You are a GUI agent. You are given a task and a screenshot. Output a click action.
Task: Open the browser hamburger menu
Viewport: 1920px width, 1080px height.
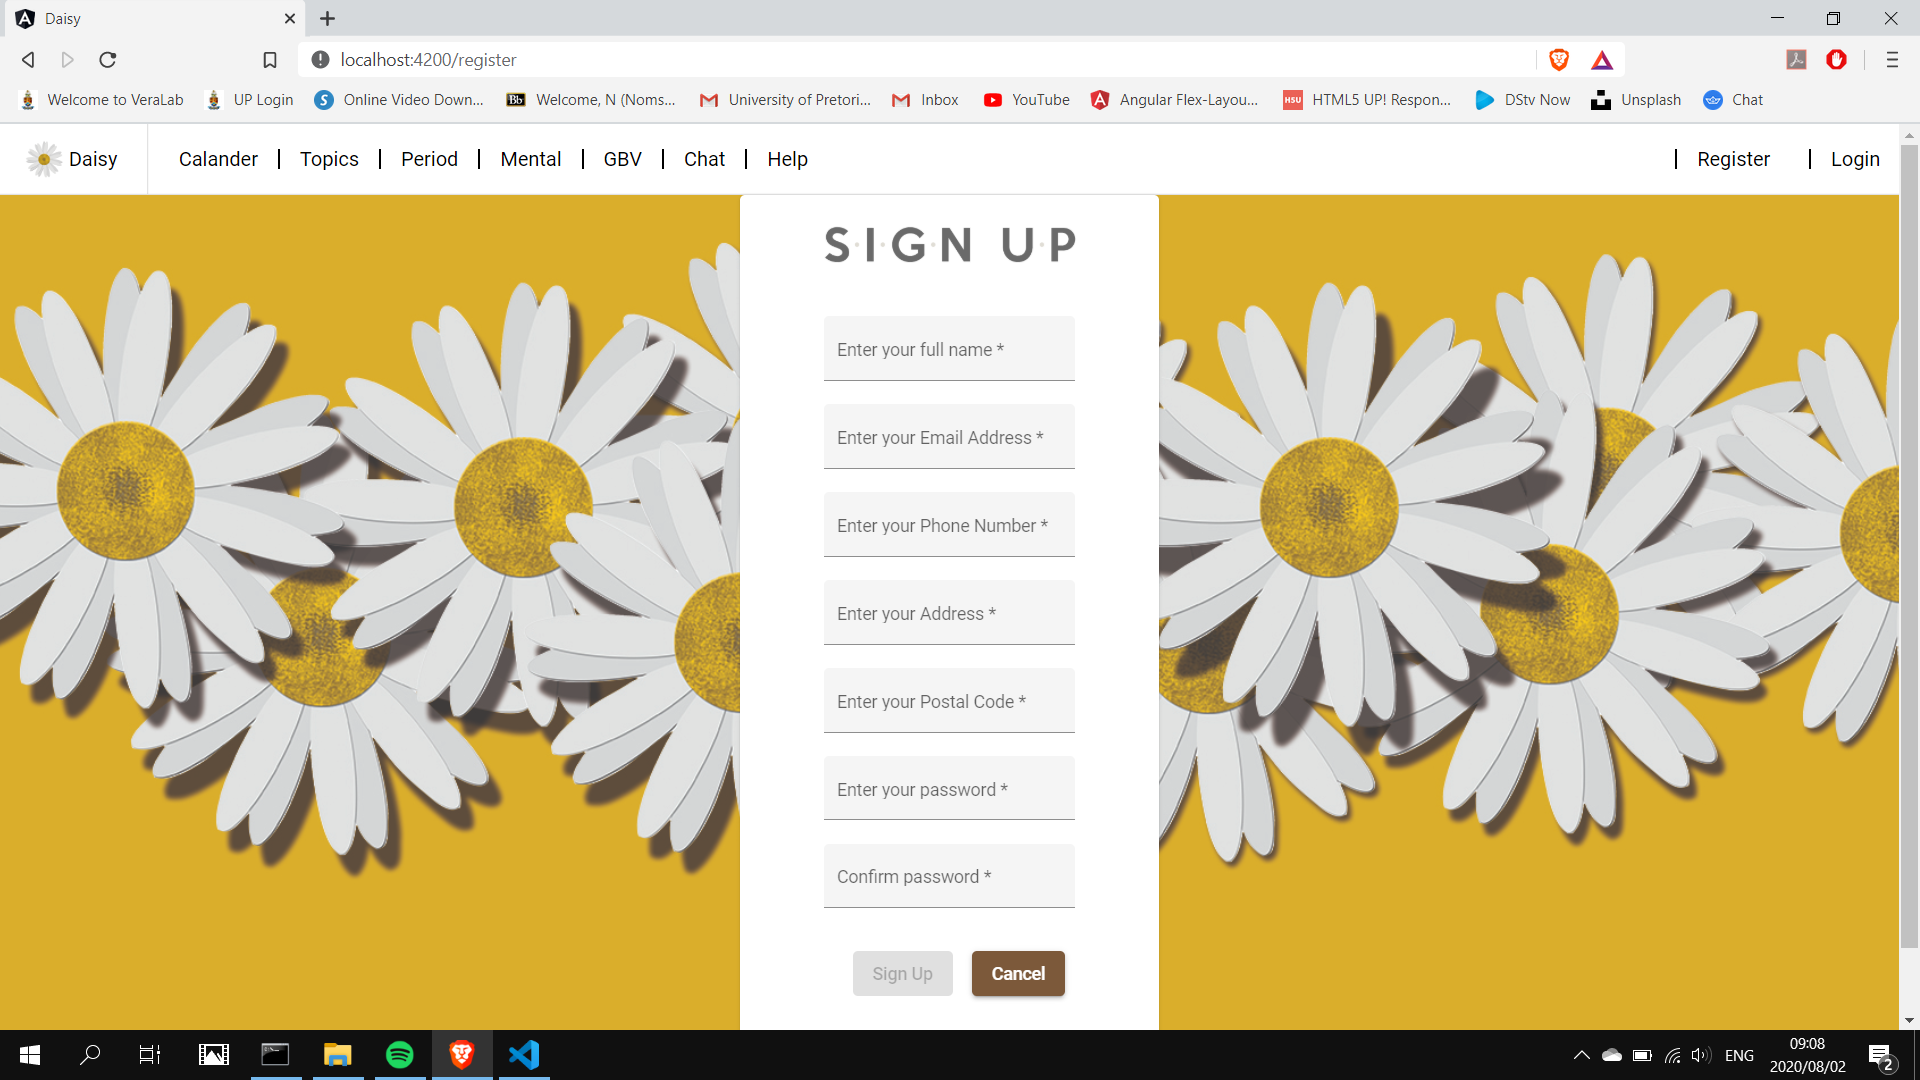tap(1892, 60)
